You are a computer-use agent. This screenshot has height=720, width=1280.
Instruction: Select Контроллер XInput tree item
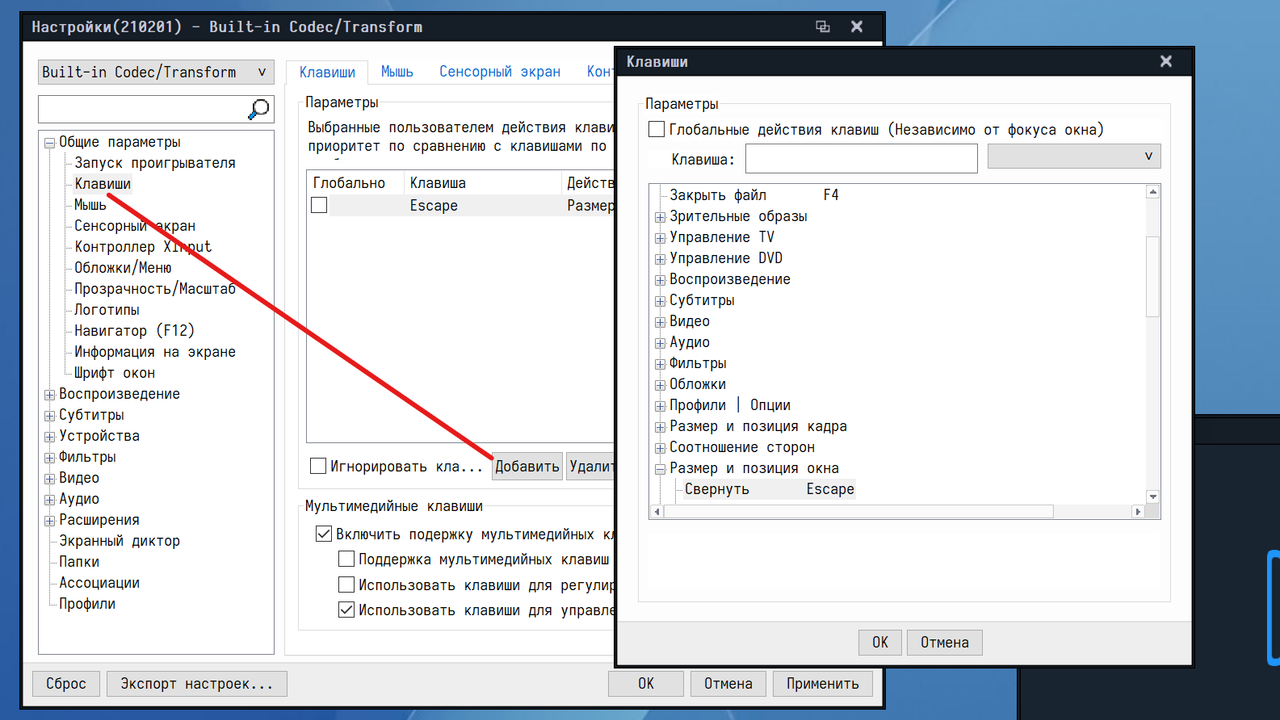tap(143, 247)
